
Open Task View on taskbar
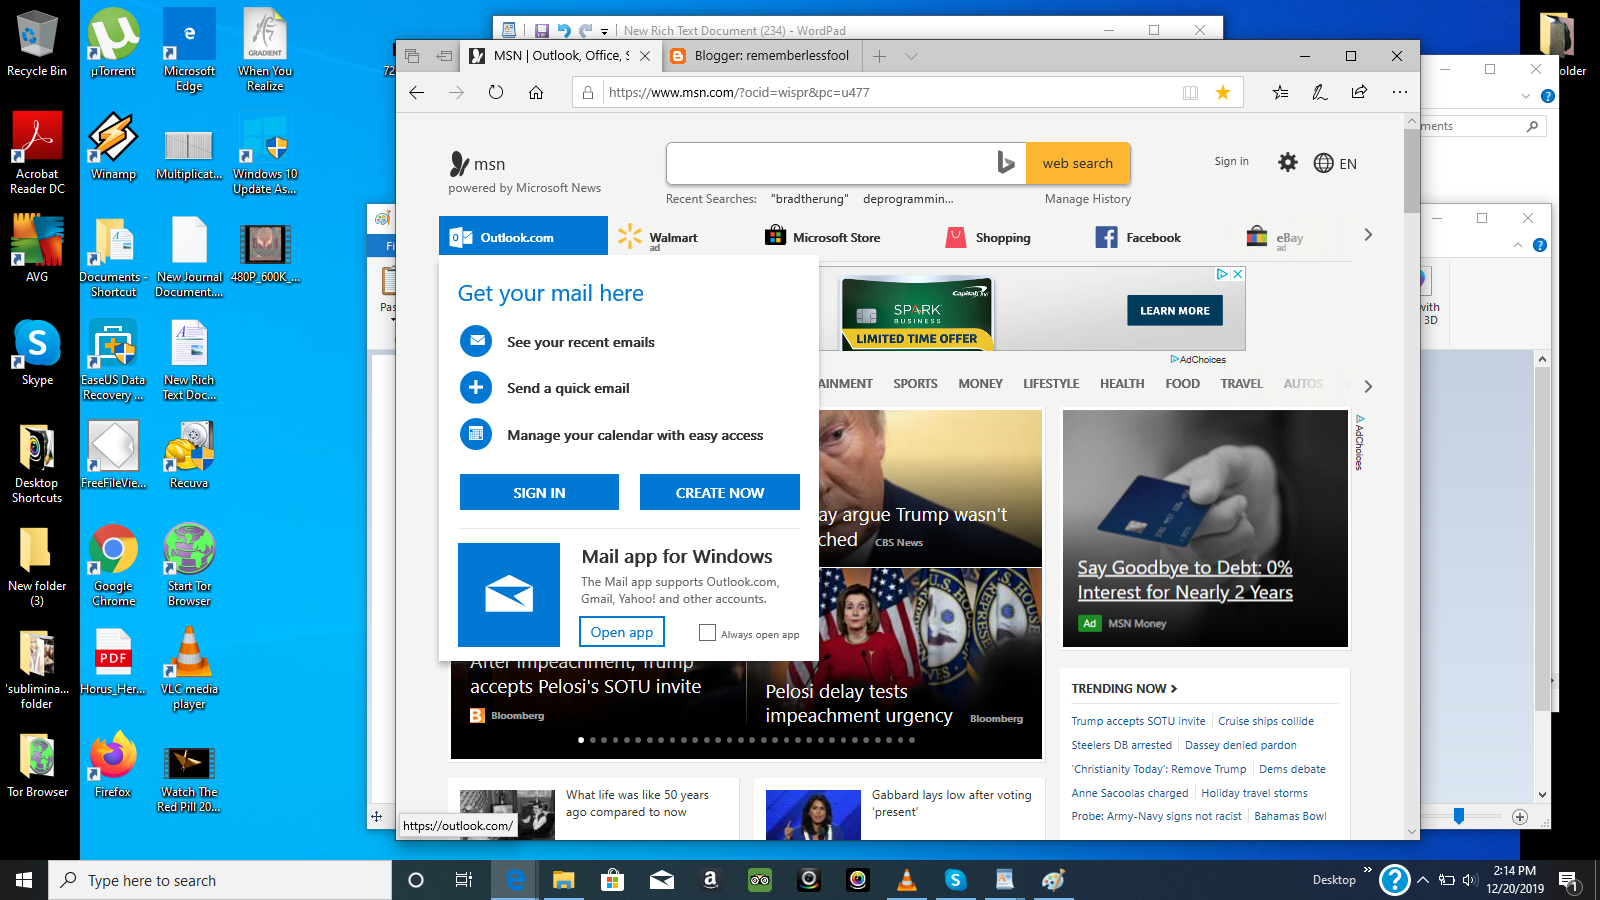(x=464, y=880)
